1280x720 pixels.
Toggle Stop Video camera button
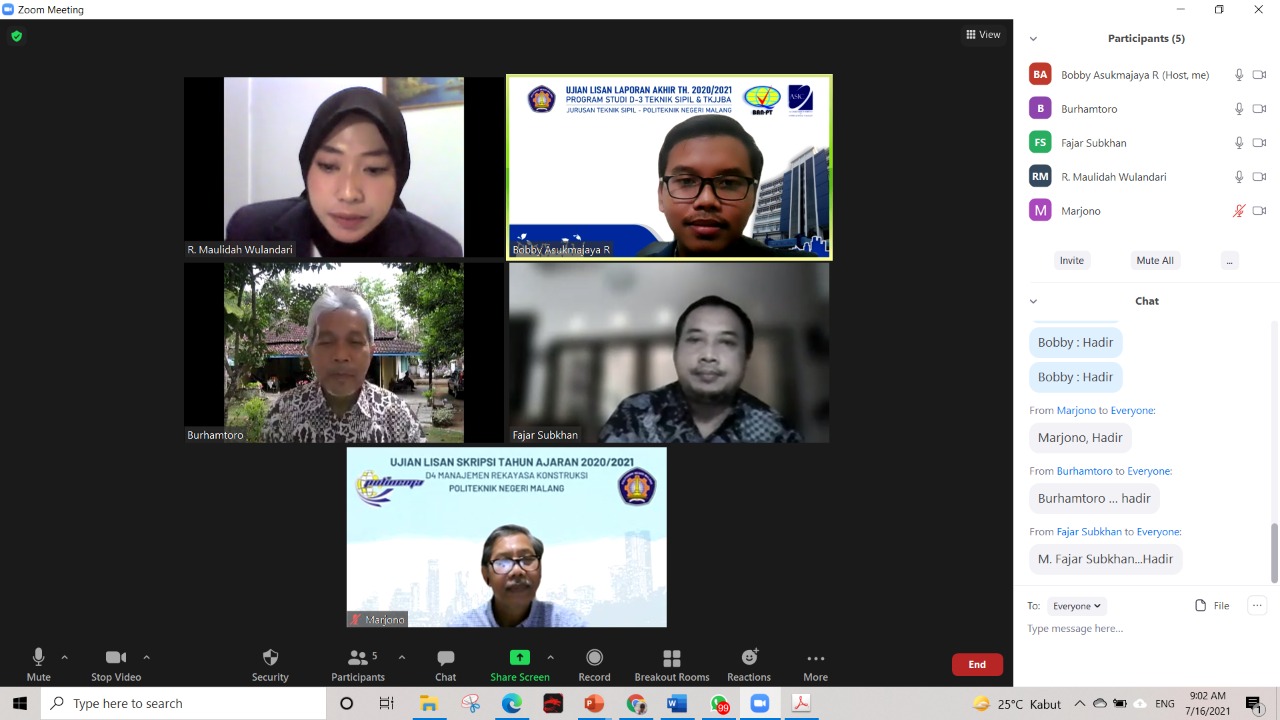pos(116,659)
